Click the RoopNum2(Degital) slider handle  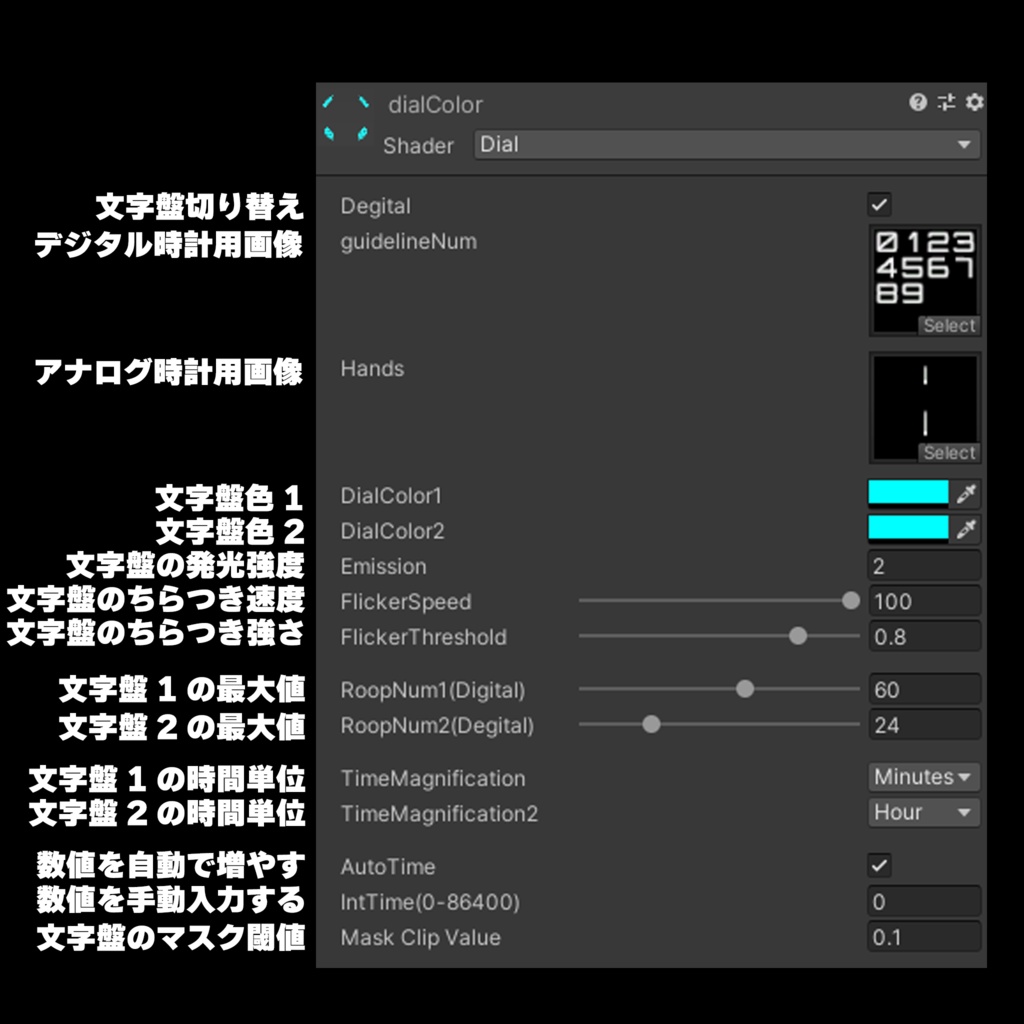pos(651,724)
